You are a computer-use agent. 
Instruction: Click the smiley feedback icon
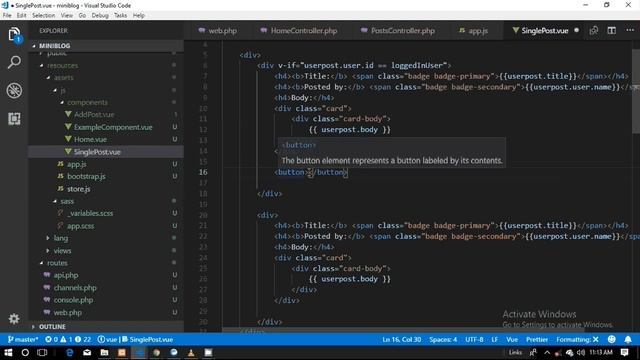(611, 340)
